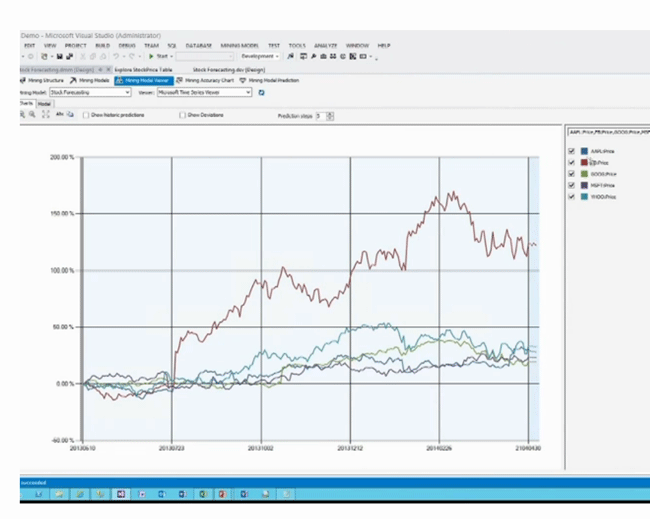This screenshot has height=520, width=650.
Task: Click the Start debugging play icon
Action: point(151,56)
